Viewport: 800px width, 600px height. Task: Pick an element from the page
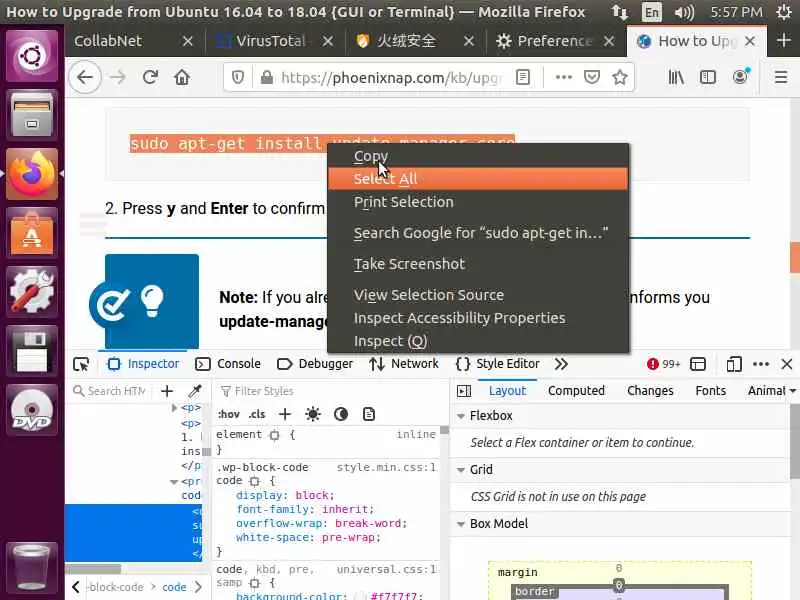[x=81, y=364]
